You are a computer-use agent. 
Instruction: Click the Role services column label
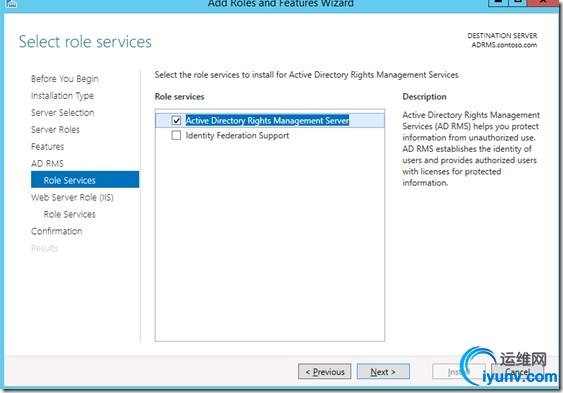(180, 97)
